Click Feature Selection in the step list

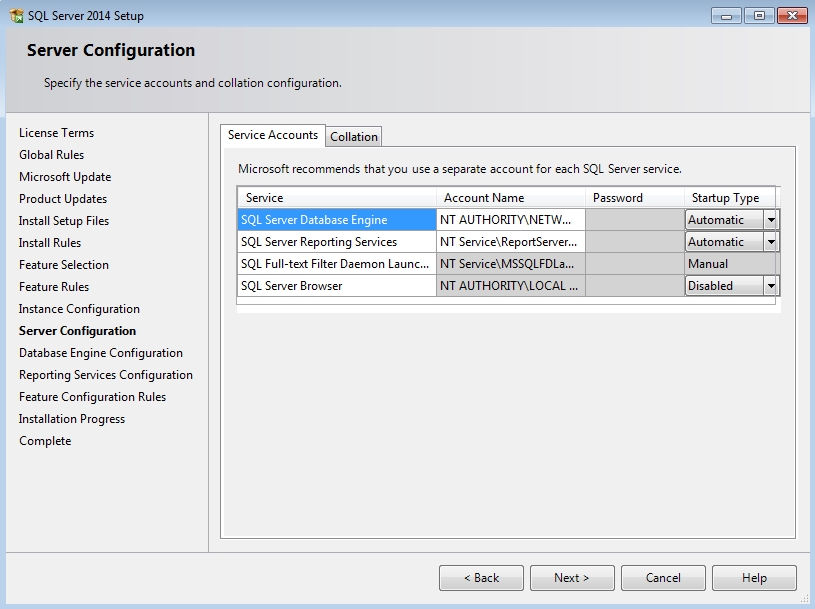[x=64, y=265]
